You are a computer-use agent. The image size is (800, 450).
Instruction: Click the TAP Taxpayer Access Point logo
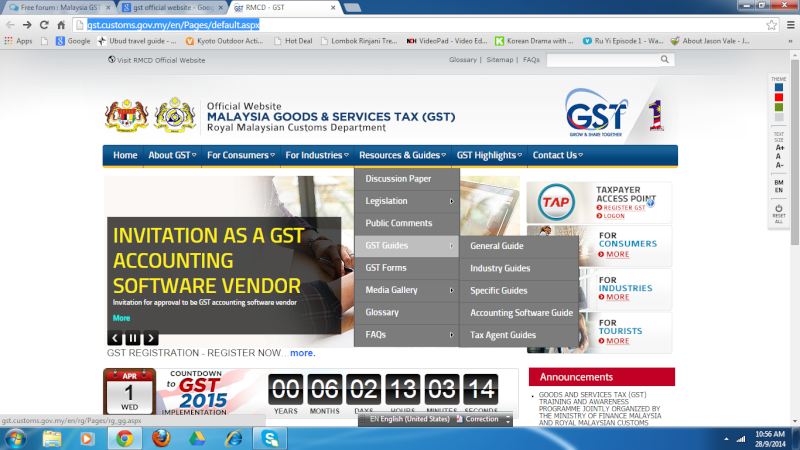[556, 202]
